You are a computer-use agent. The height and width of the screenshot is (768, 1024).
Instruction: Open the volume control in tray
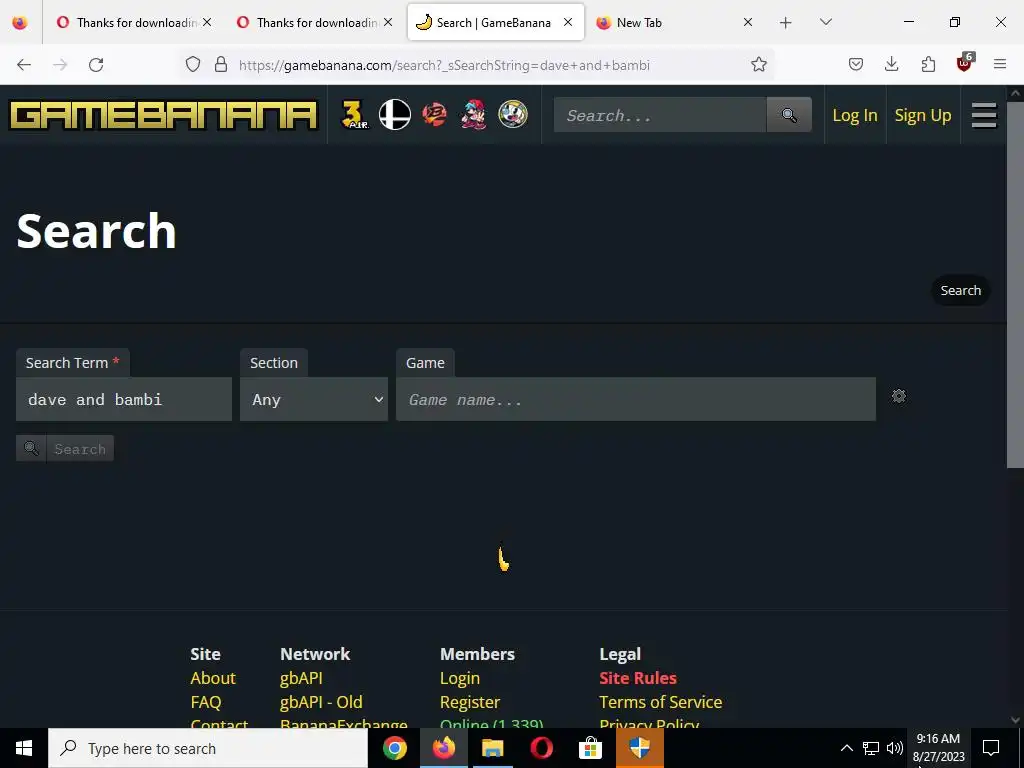(895, 748)
